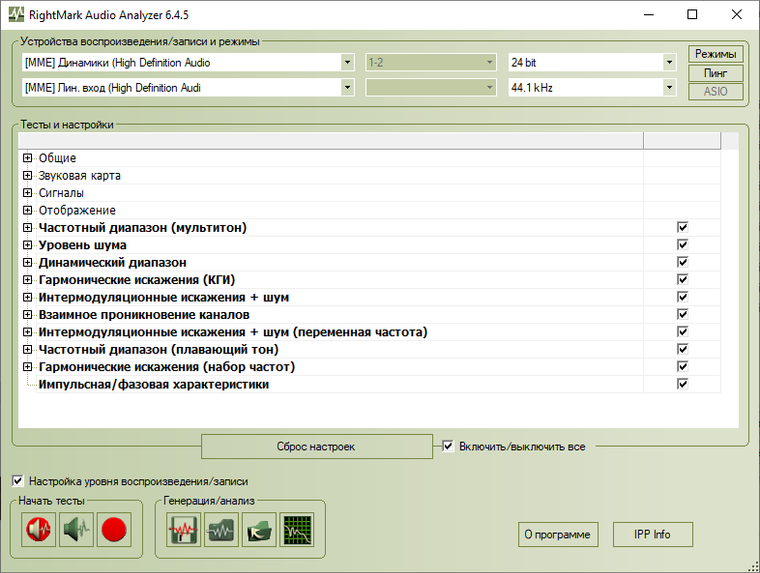Screen dimensions: 760x573
Task: Start the playback-only test with the speaker-waveform icon
Action: pos(38,529)
